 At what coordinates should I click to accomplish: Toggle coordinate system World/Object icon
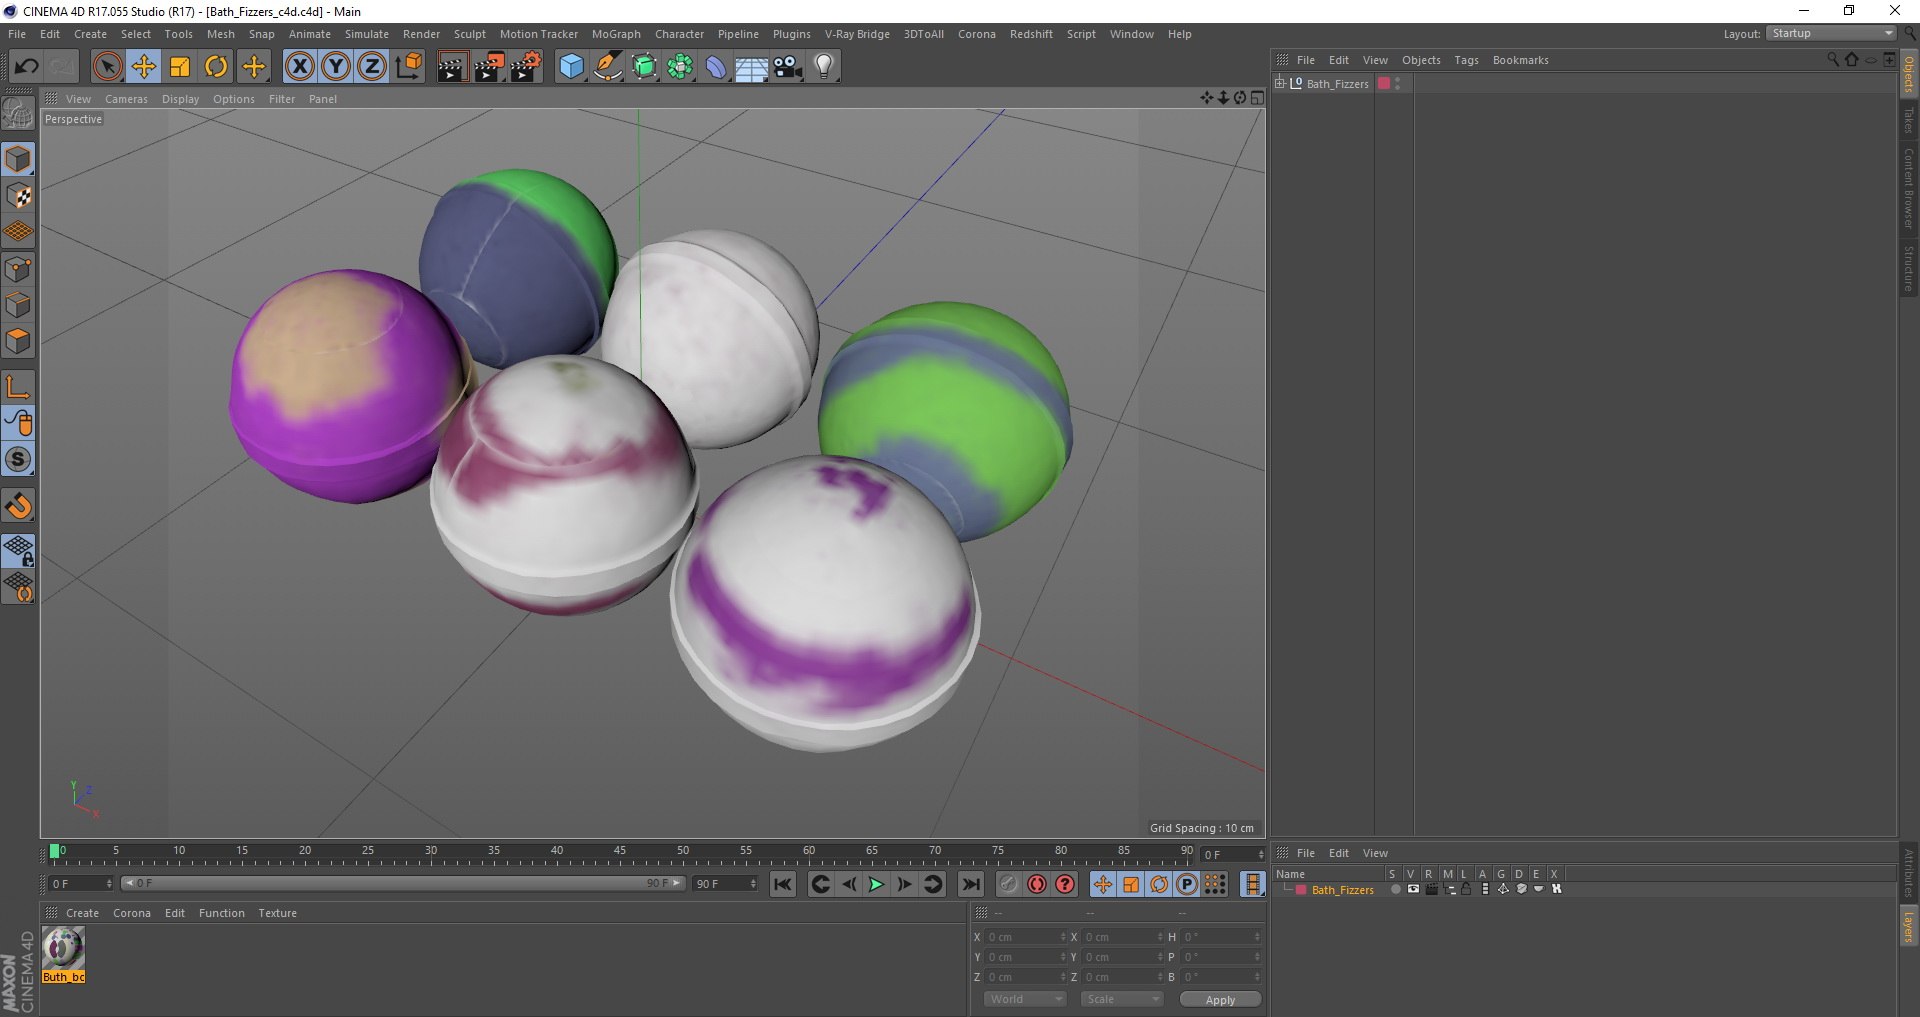point(408,67)
